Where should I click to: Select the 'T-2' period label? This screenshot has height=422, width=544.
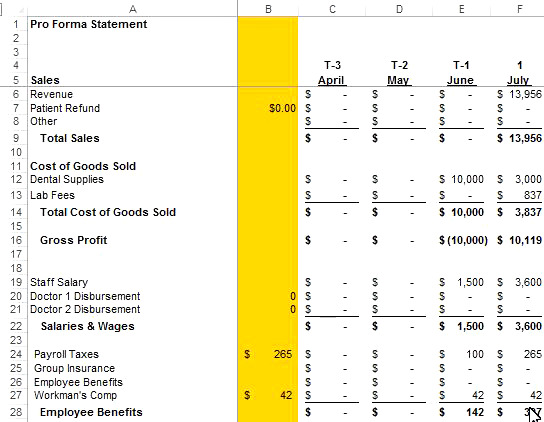pyautogui.click(x=399, y=65)
